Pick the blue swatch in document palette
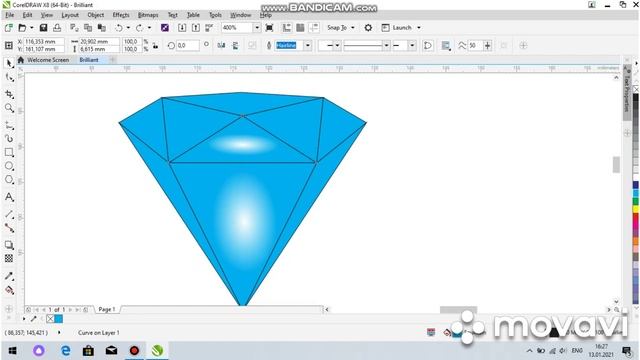Image resolution: width=640 pixels, height=360 pixels. coord(58,319)
